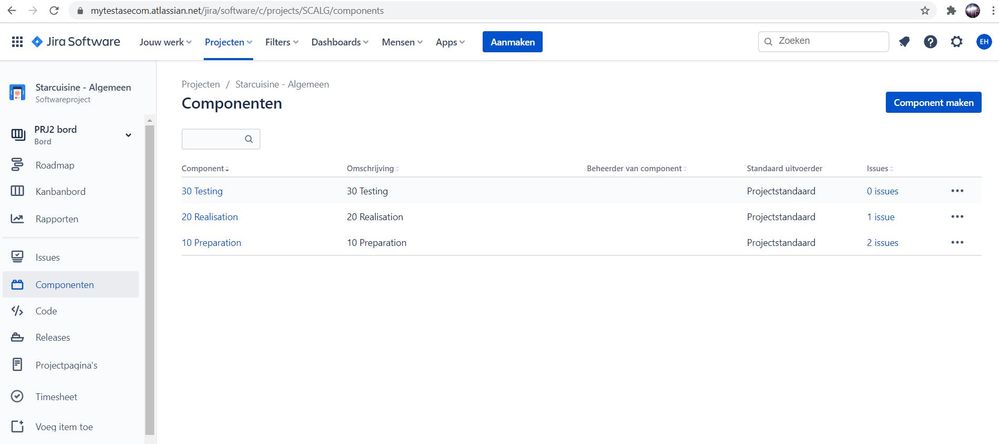This screenshot has height=444, width=999.
Task: Click the component filter search box
Action: click(220, 139)
